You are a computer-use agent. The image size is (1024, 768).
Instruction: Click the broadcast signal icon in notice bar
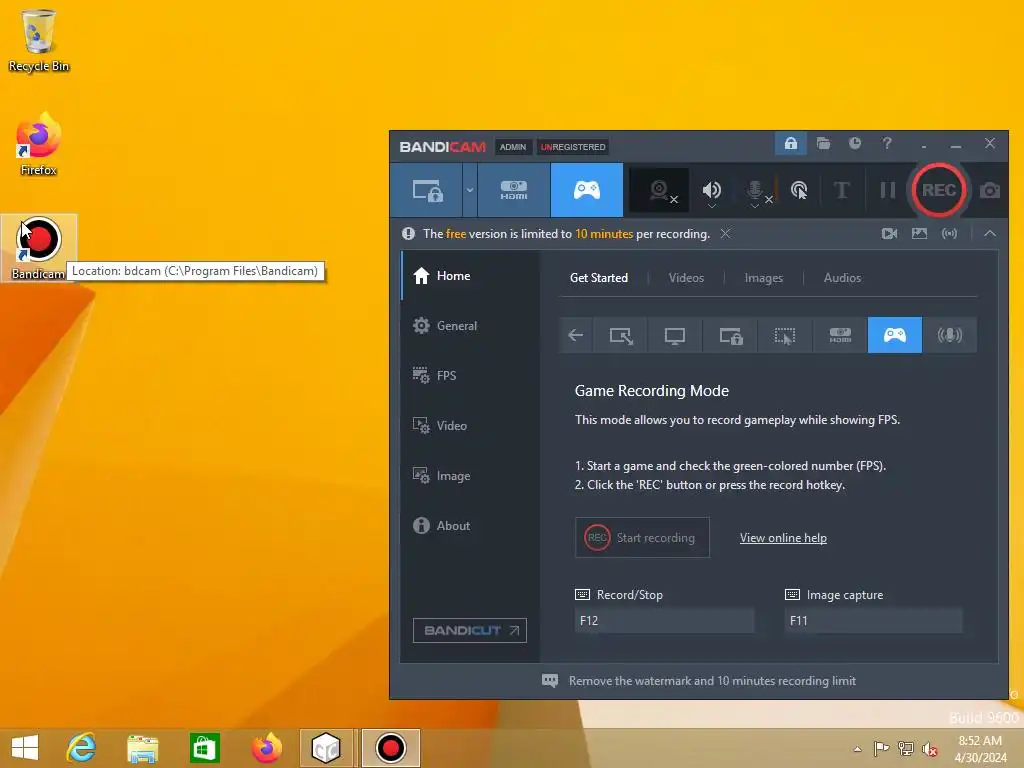pyautogui.click(x=950, y=234)
